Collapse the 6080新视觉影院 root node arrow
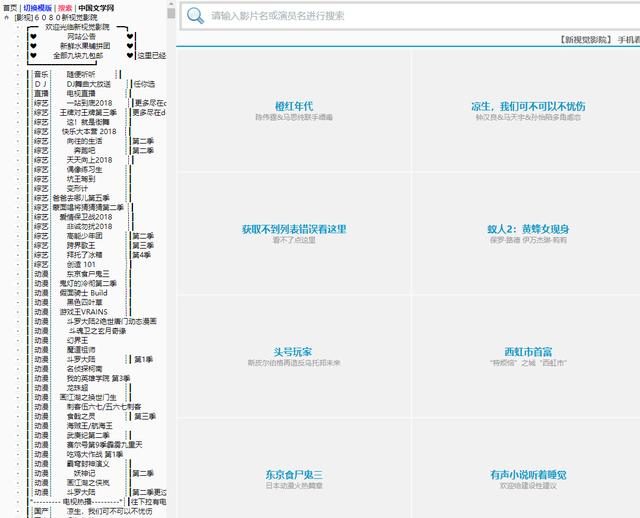The image size is (640, 518). pyautogui.click(x=7, y=18)
